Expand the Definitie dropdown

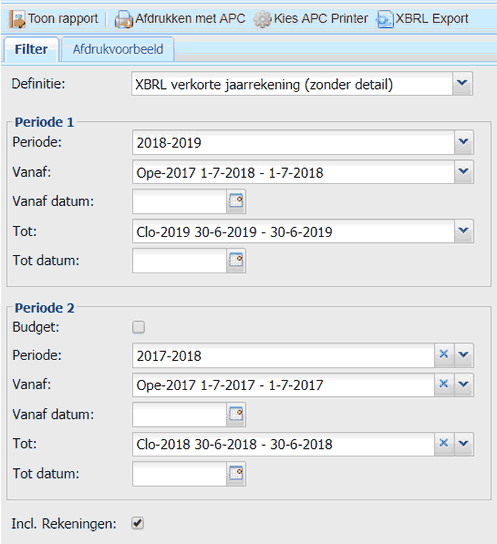tap(462, 84)
